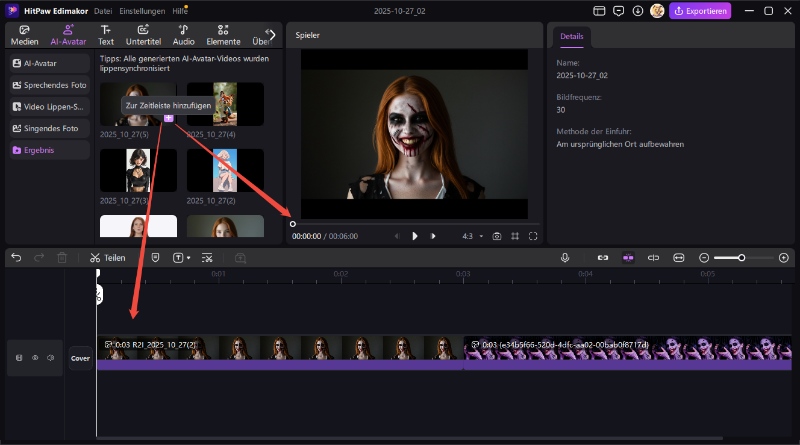Click the crop icon in player

pyautogui.click(x=515, y=236)
